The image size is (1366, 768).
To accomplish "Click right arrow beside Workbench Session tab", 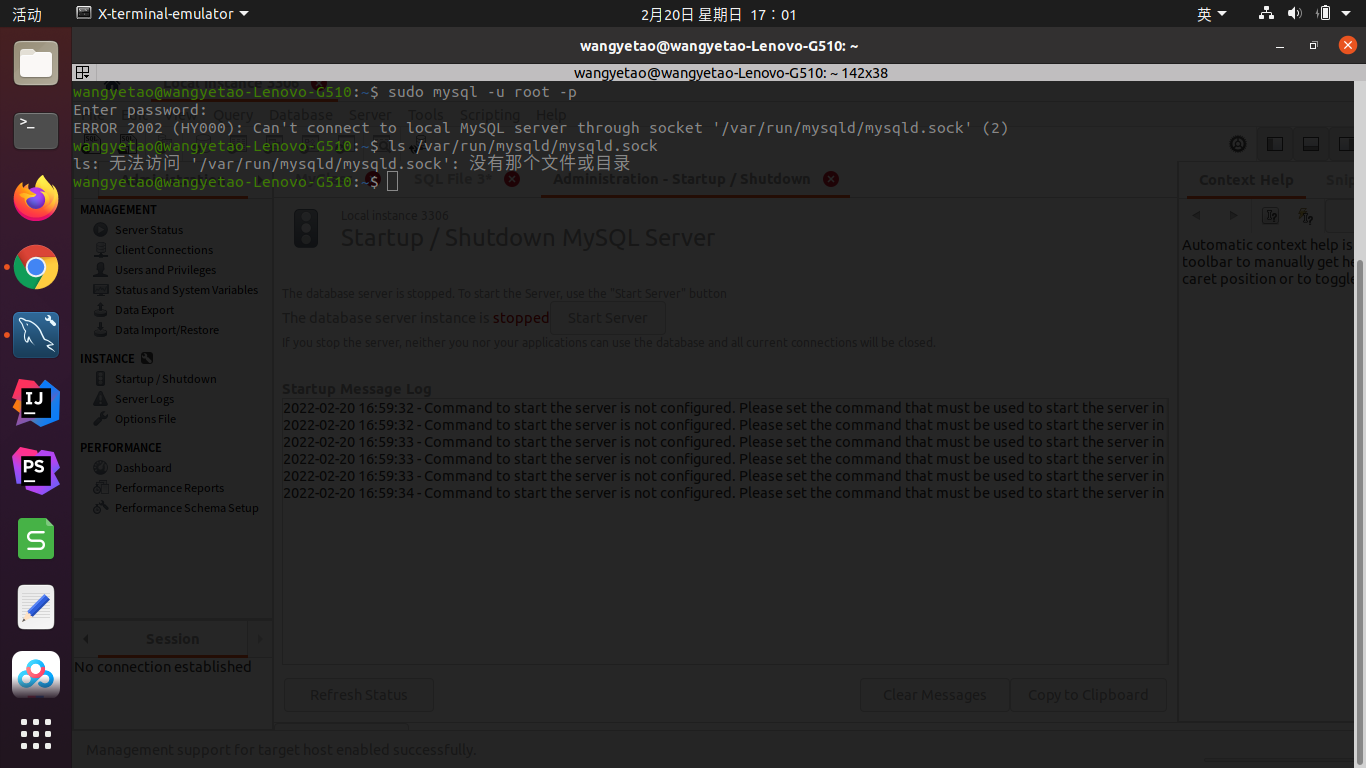I will (x=260, y=638).
